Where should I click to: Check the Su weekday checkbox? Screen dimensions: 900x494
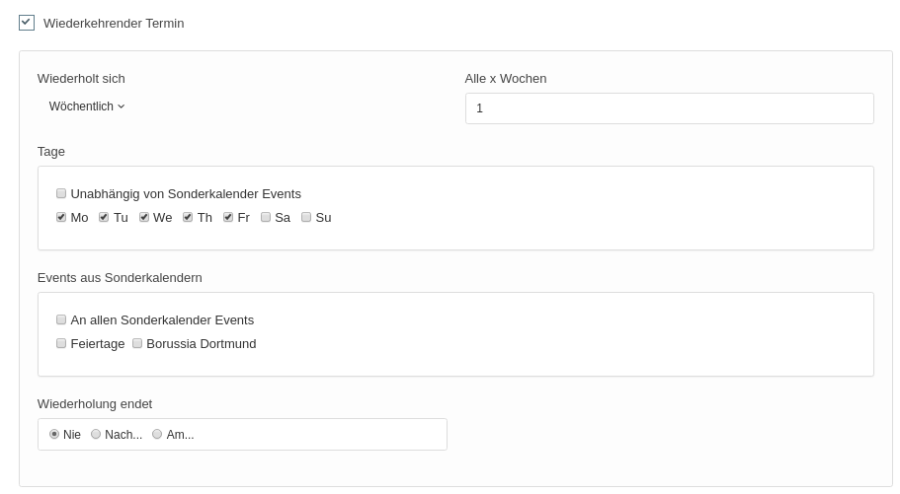pyautogui.click(x=307, y=217)
